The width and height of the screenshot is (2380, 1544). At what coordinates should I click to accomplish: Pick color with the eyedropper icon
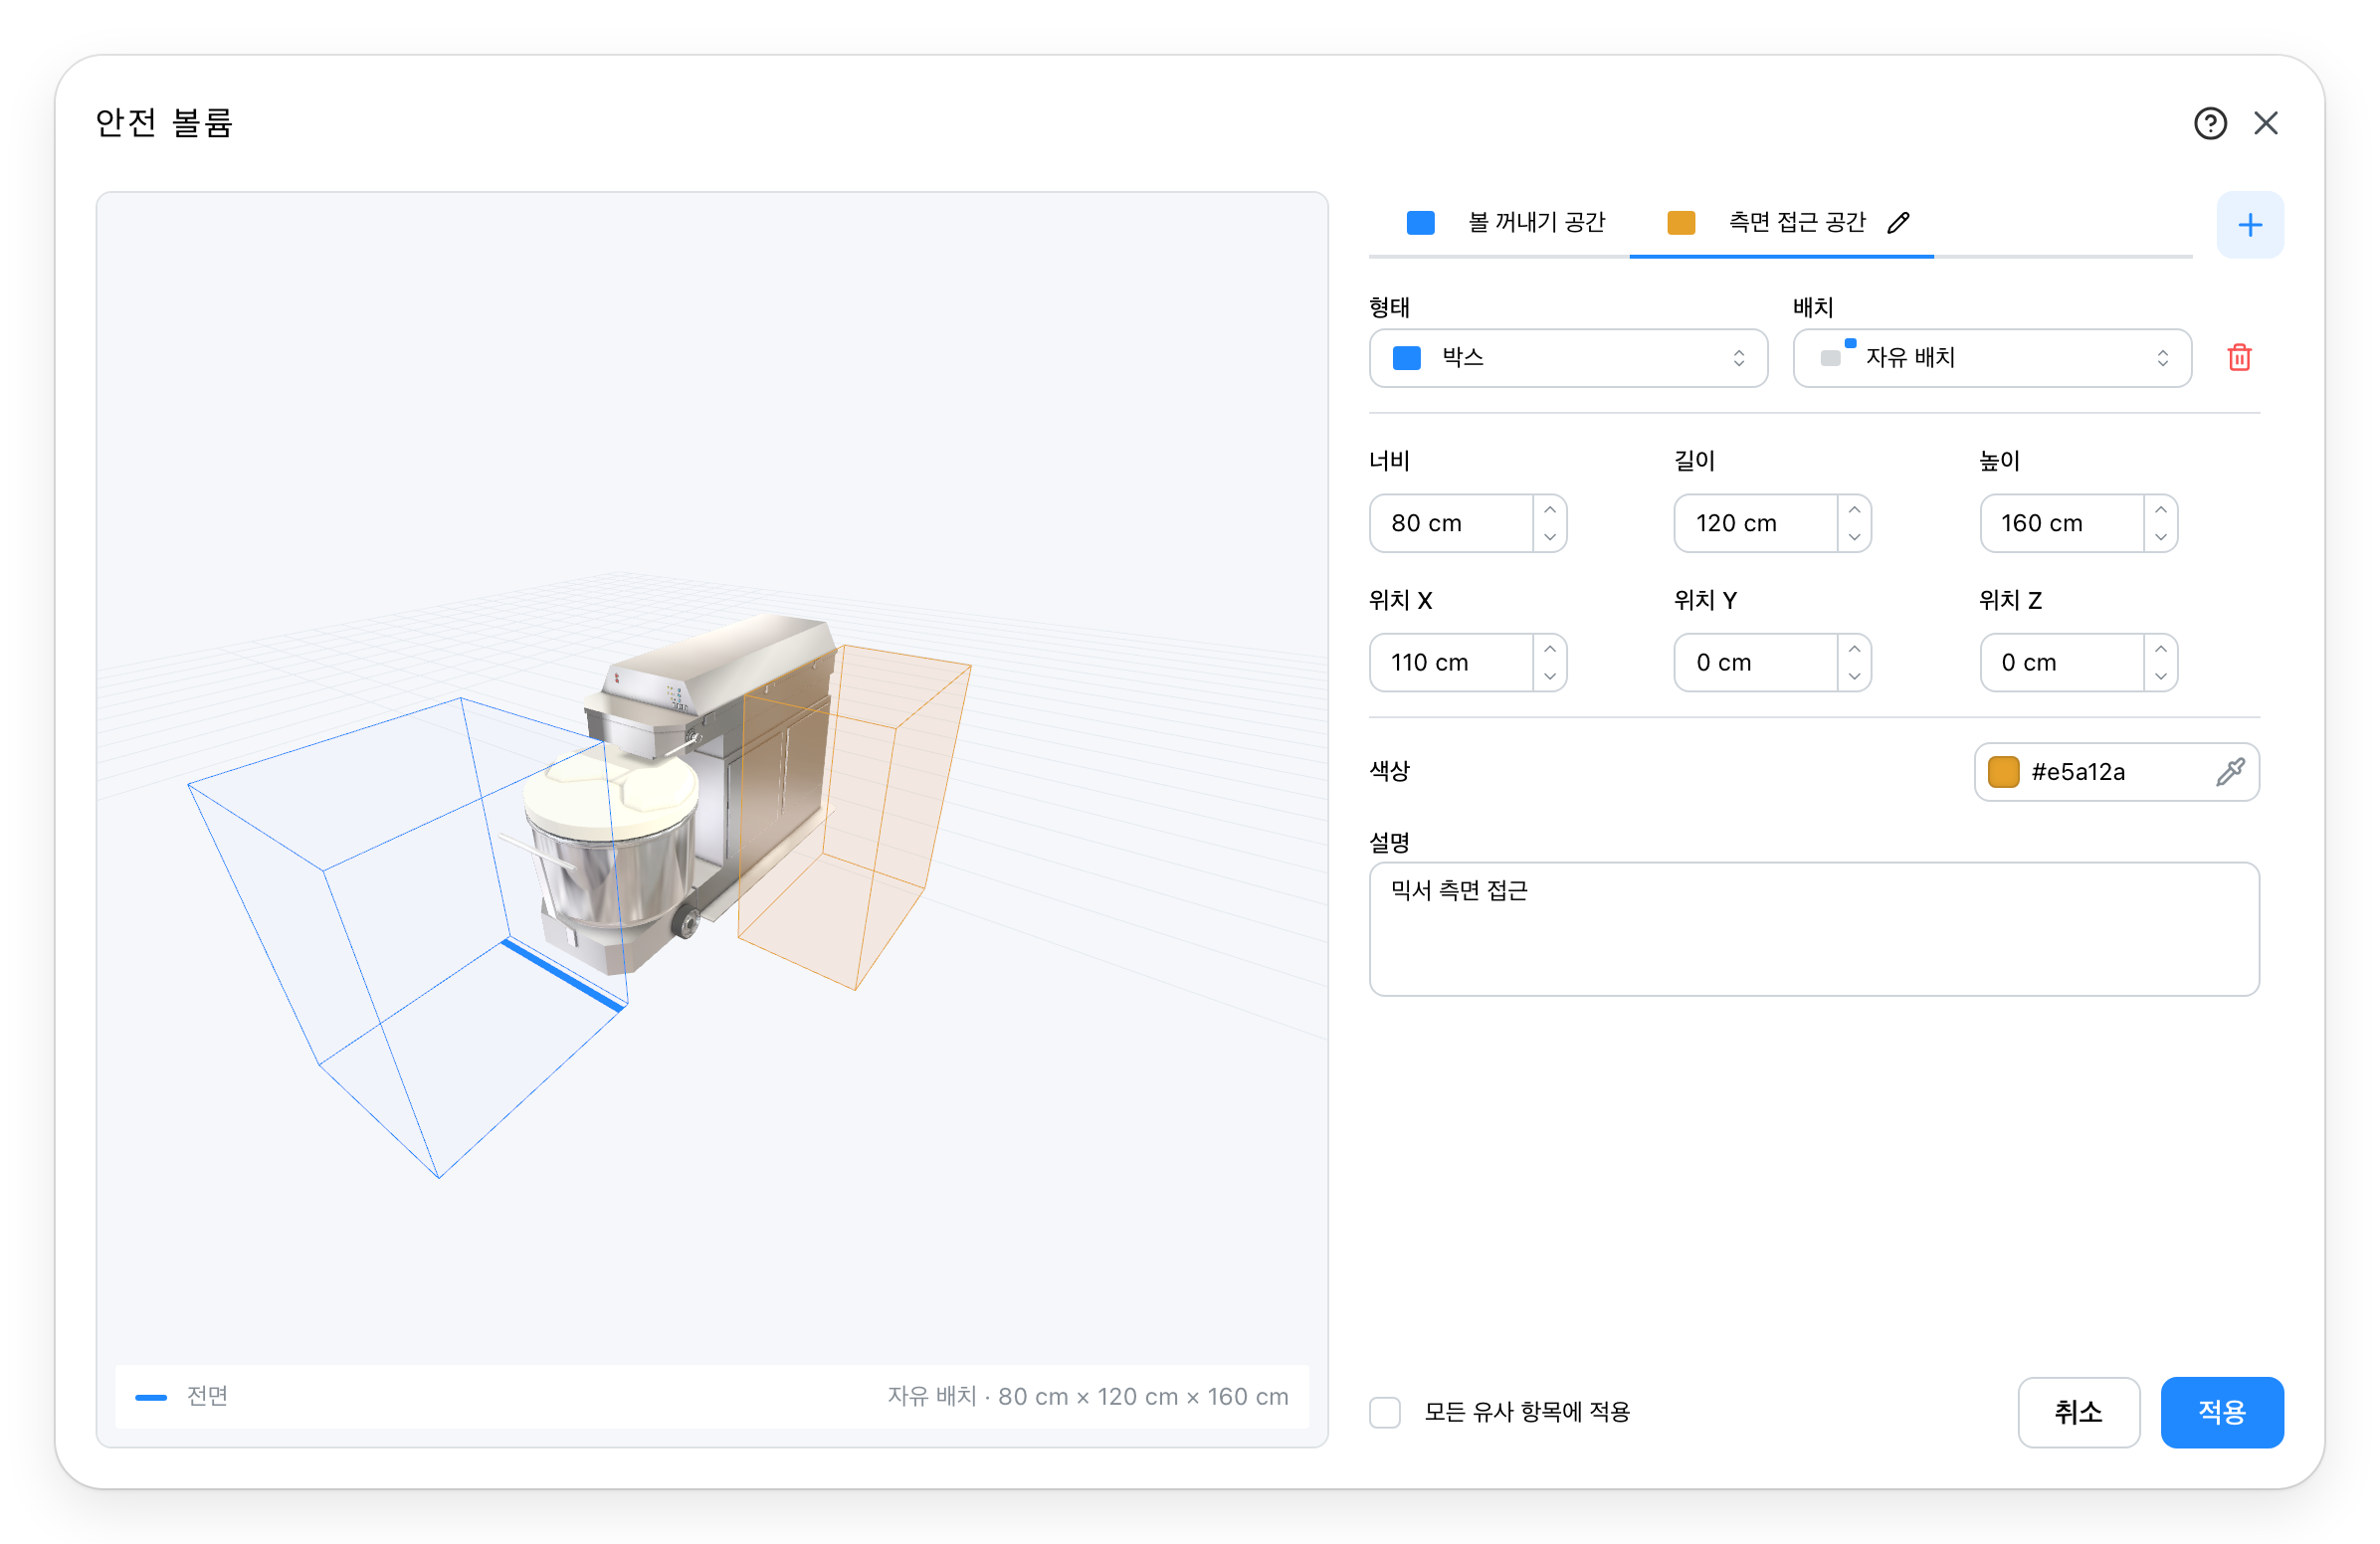click(x=2230, y=772)
